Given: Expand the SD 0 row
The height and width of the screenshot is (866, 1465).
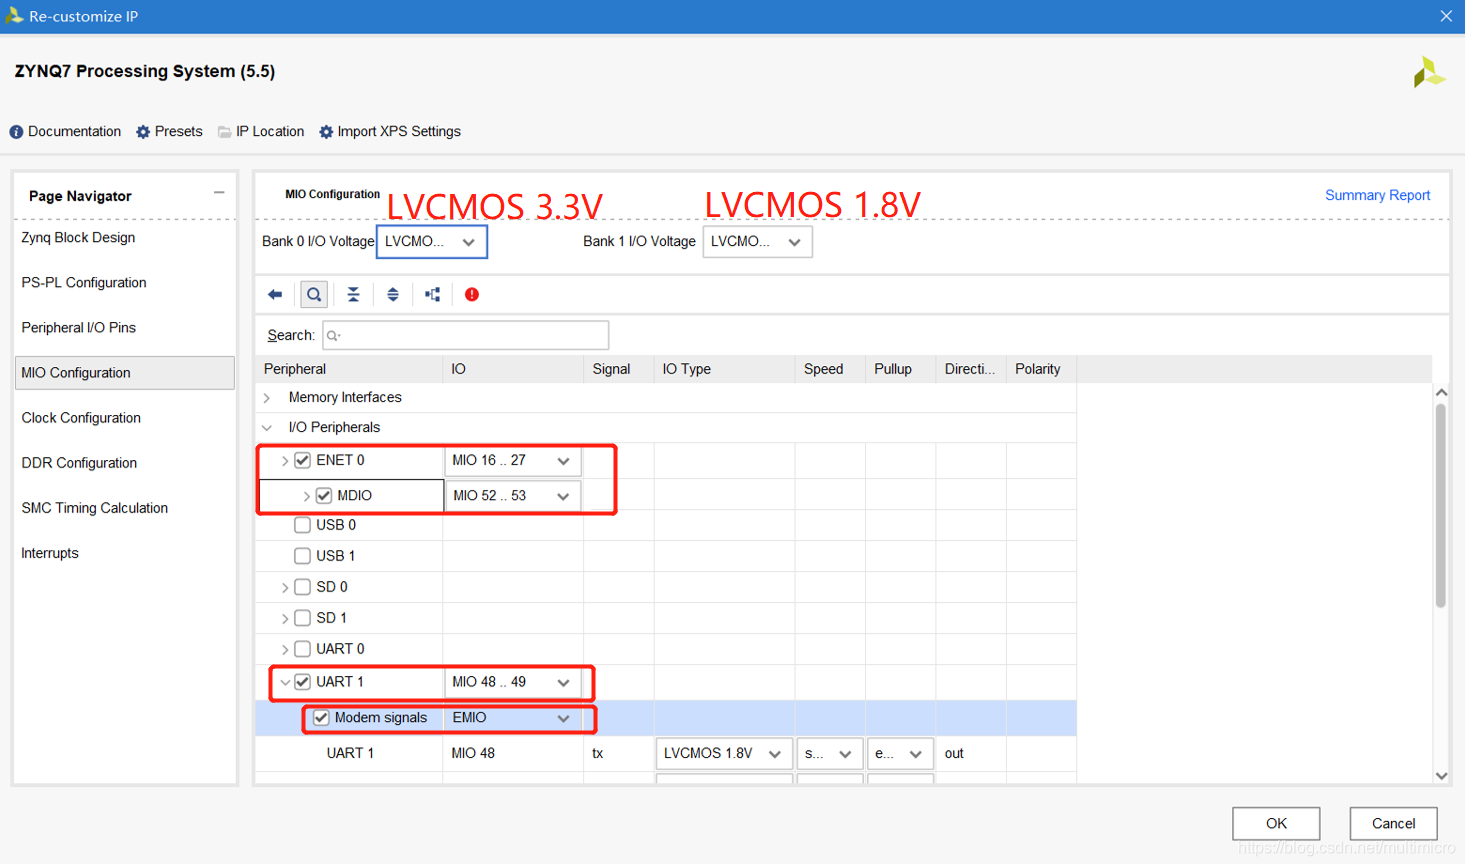Looking at the screenshot, I should click(285, 587).
